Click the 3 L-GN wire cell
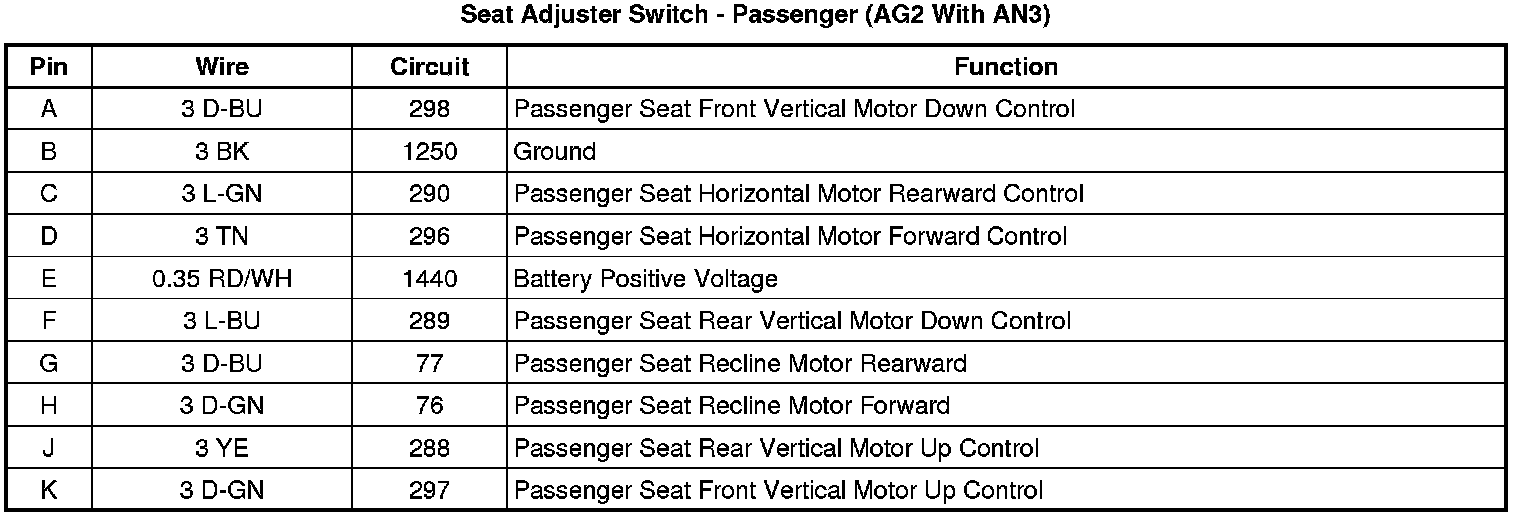1520x518 pixels. [x=222, y=194]
